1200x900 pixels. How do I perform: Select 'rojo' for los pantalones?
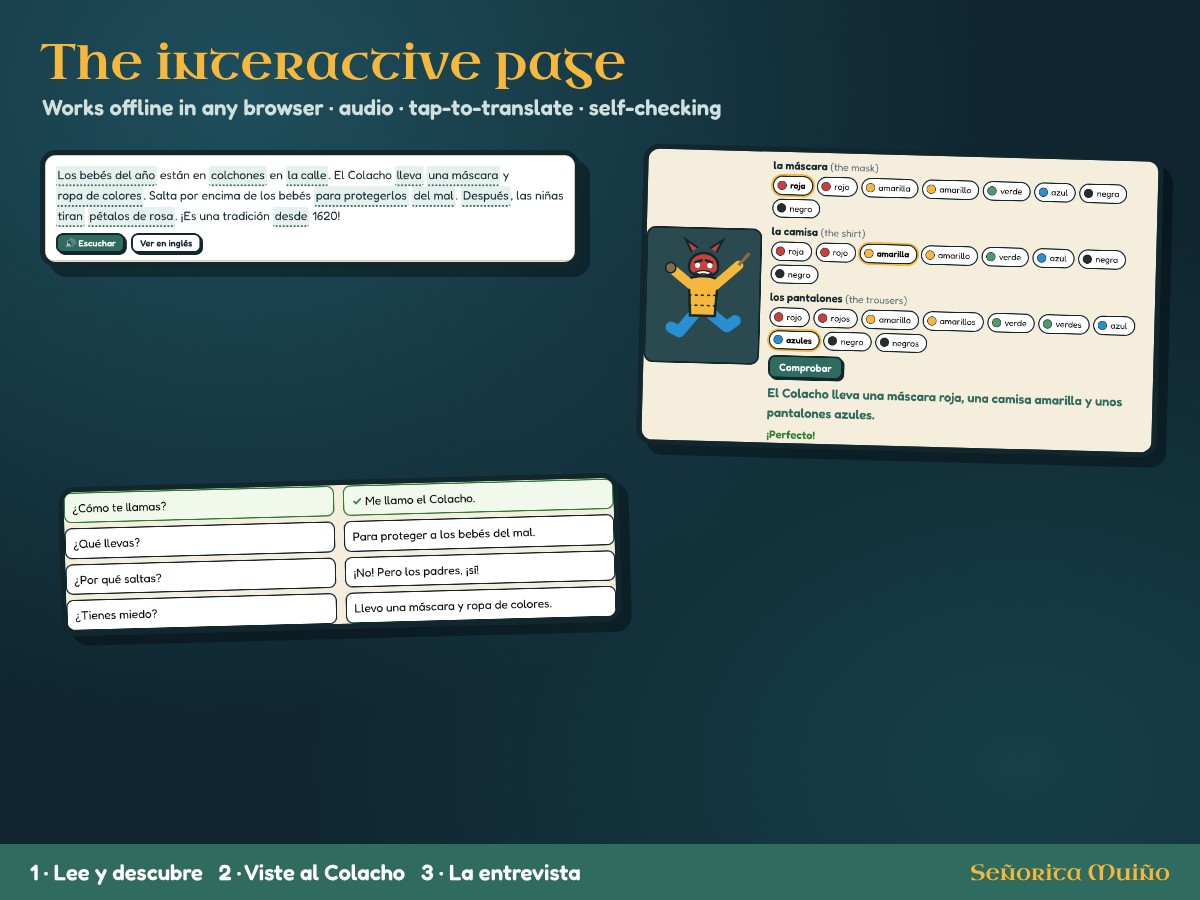coord(789,318)
